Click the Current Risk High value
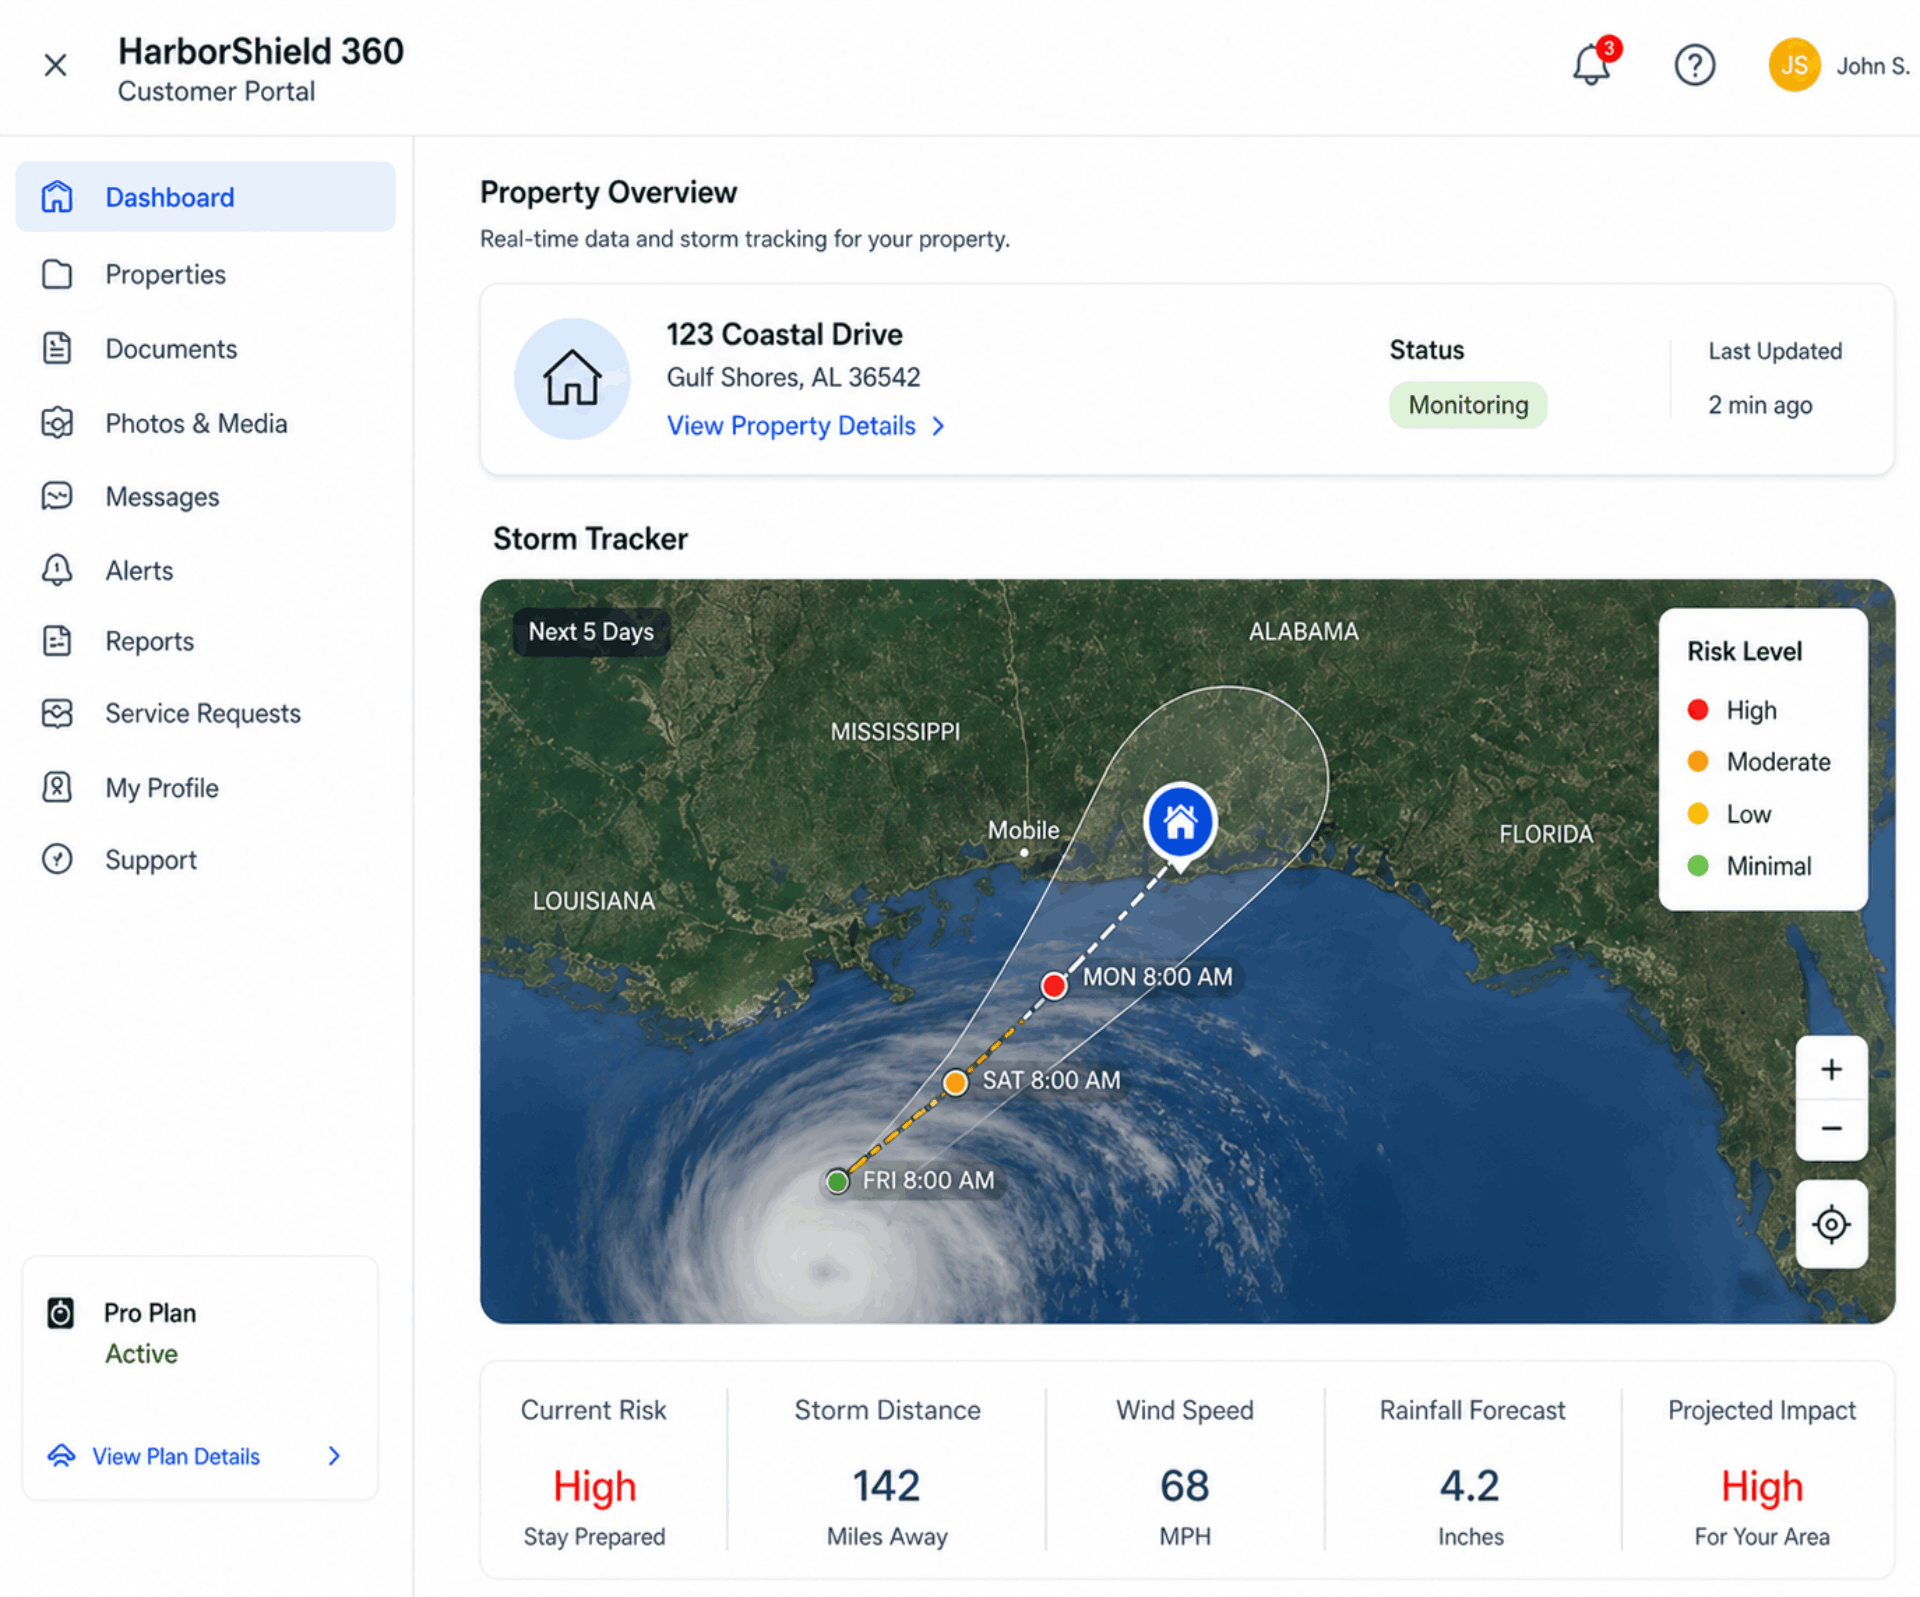This screenshot has height=1597, width=1920. click(x=594, y=1487)
